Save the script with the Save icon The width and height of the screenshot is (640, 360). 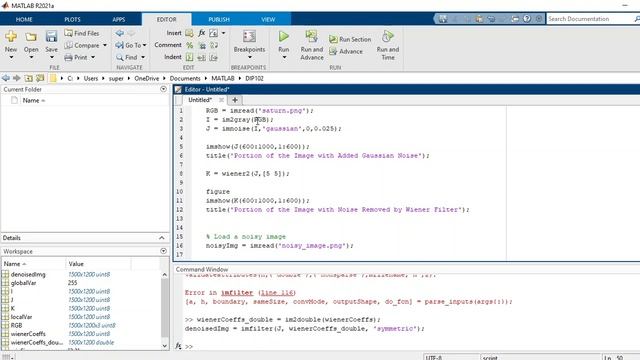tap(51, 37)
